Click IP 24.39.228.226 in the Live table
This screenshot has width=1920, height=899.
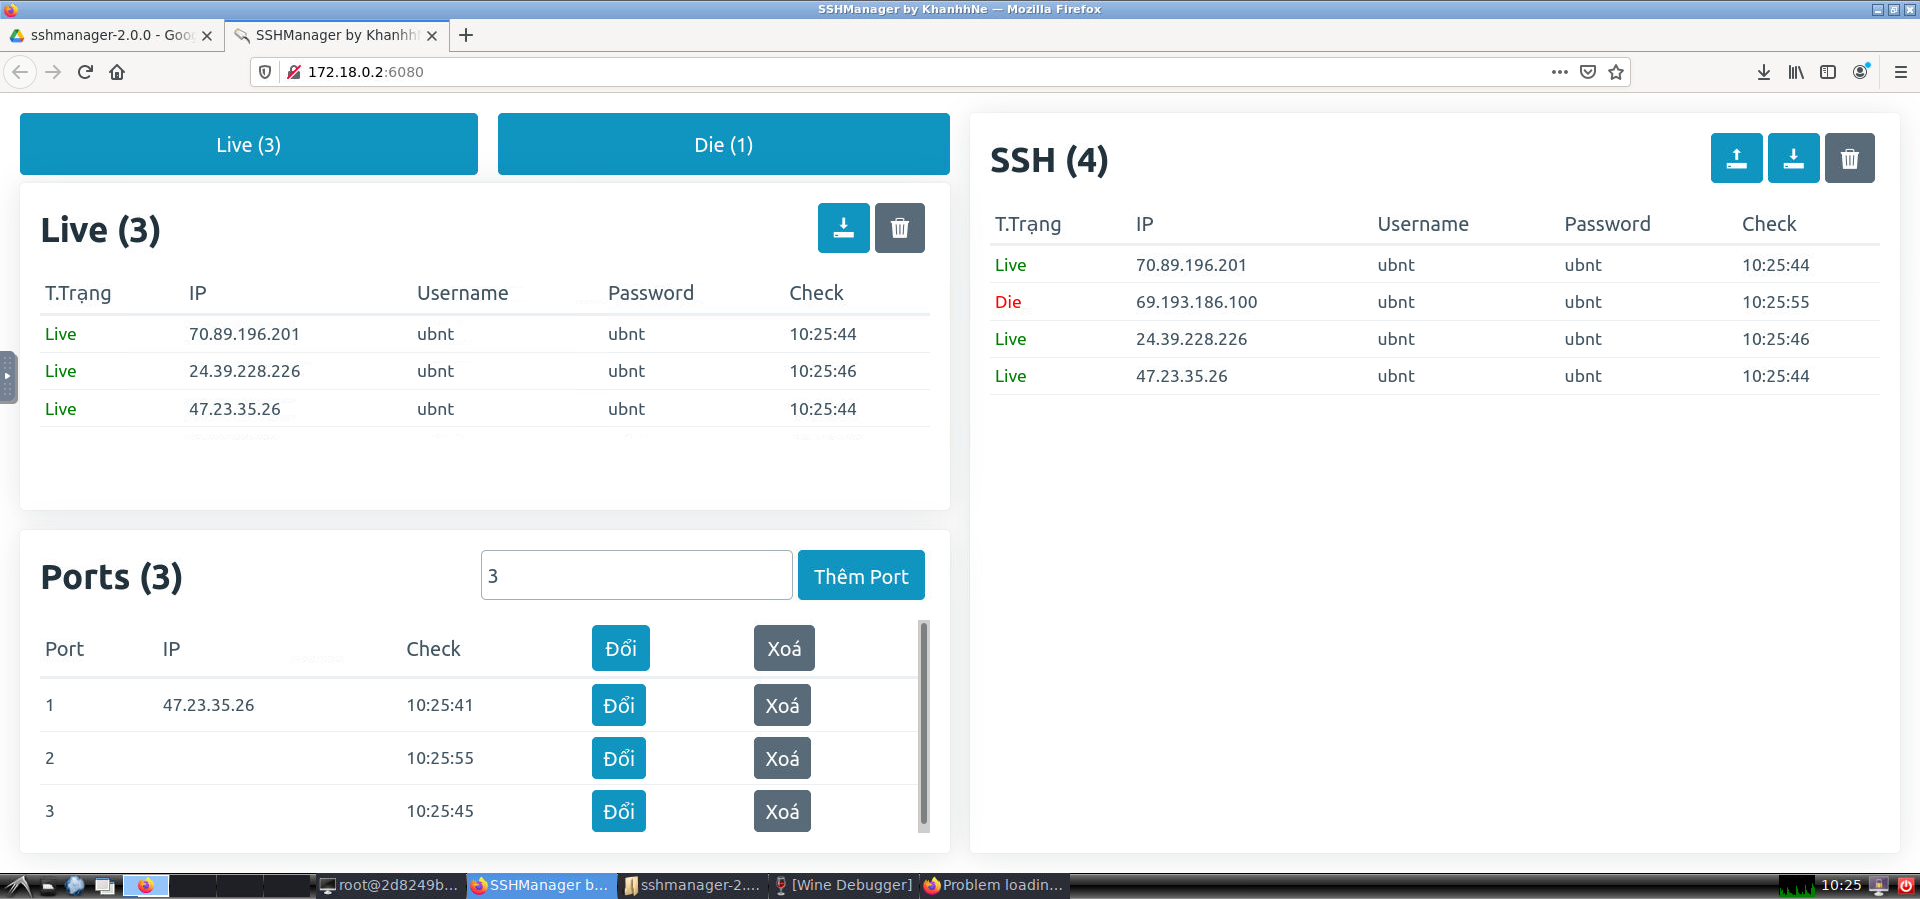click(x=244, y=371)
